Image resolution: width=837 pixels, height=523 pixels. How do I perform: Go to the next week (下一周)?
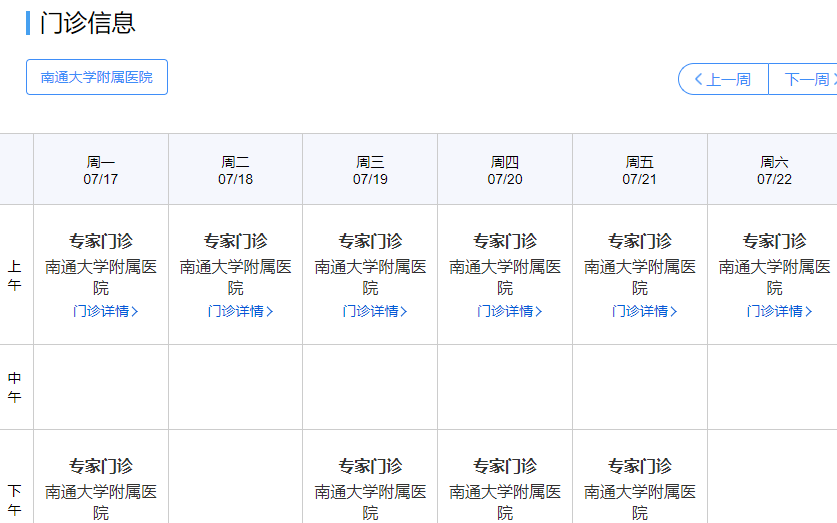(805, 79)
